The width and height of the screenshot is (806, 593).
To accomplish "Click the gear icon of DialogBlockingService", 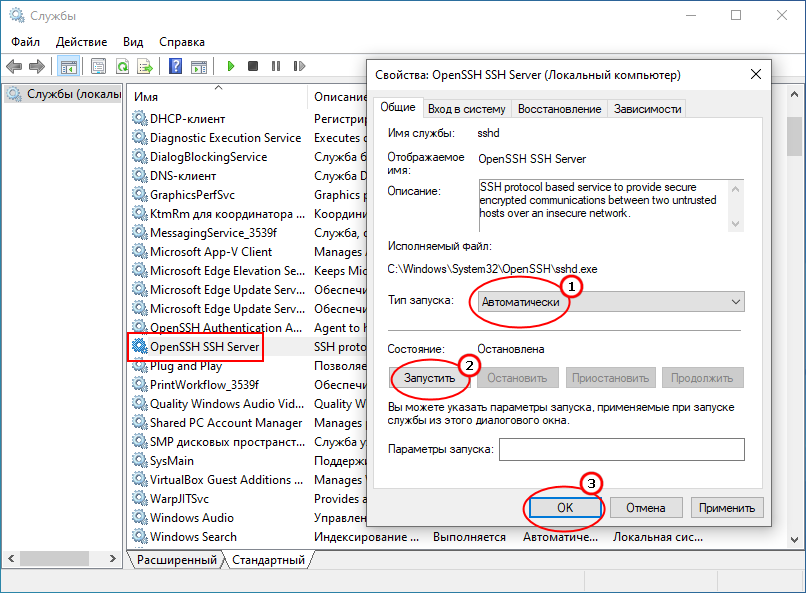I will [x=139, y=156].
